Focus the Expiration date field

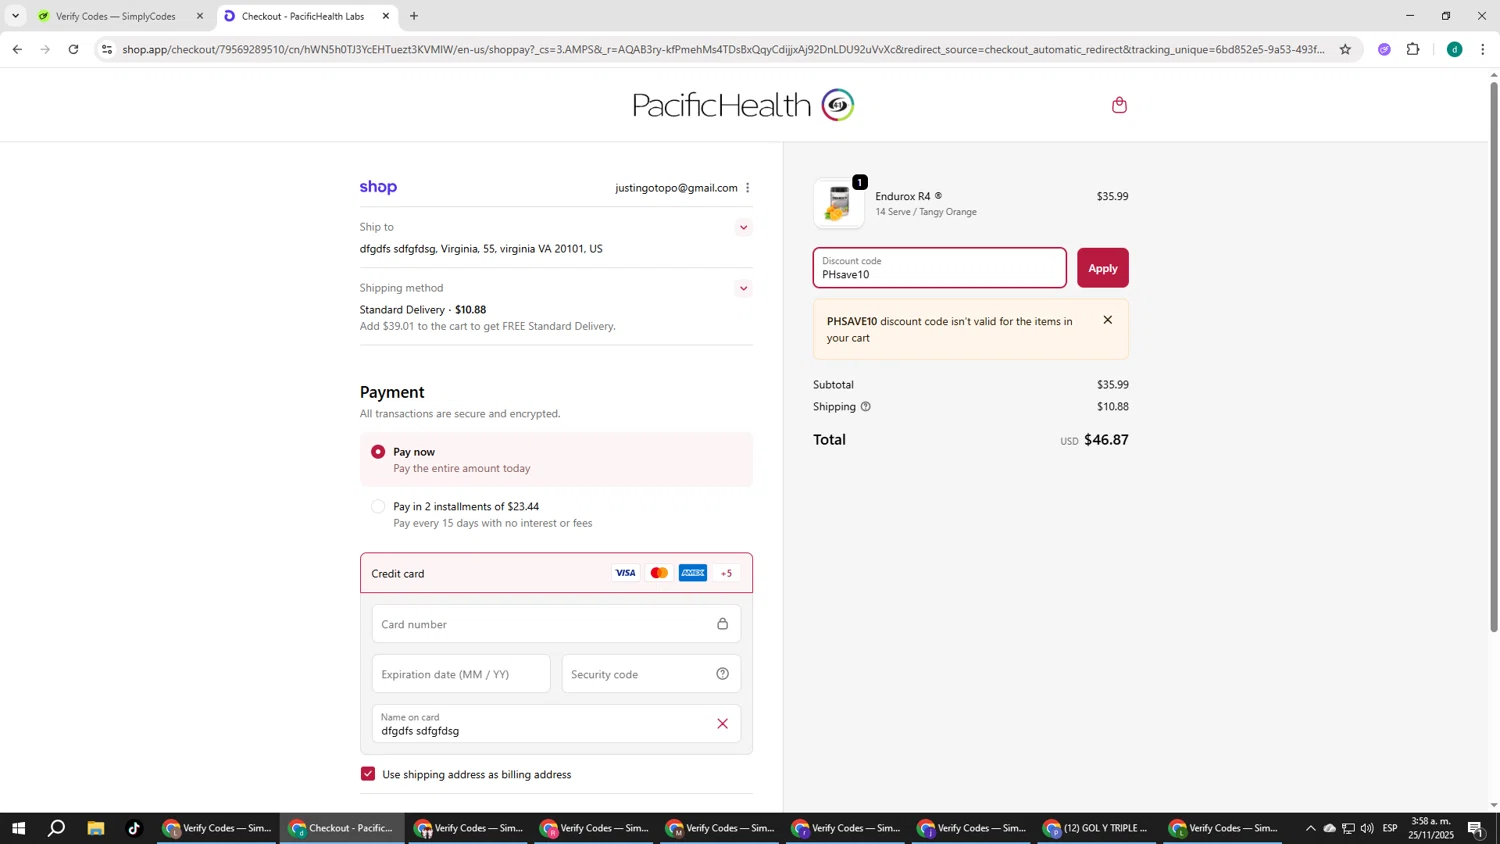[x=461, y=674]
